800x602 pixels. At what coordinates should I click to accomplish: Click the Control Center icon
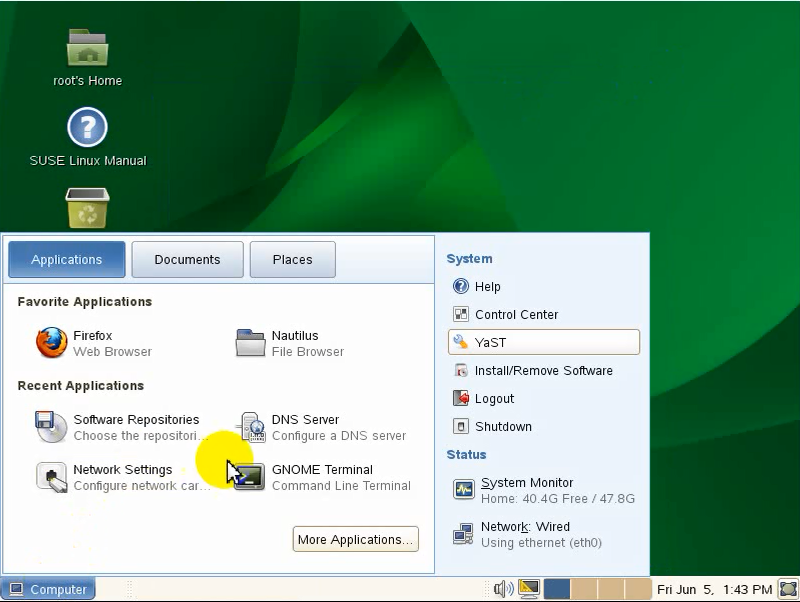[x=461, y=314]
